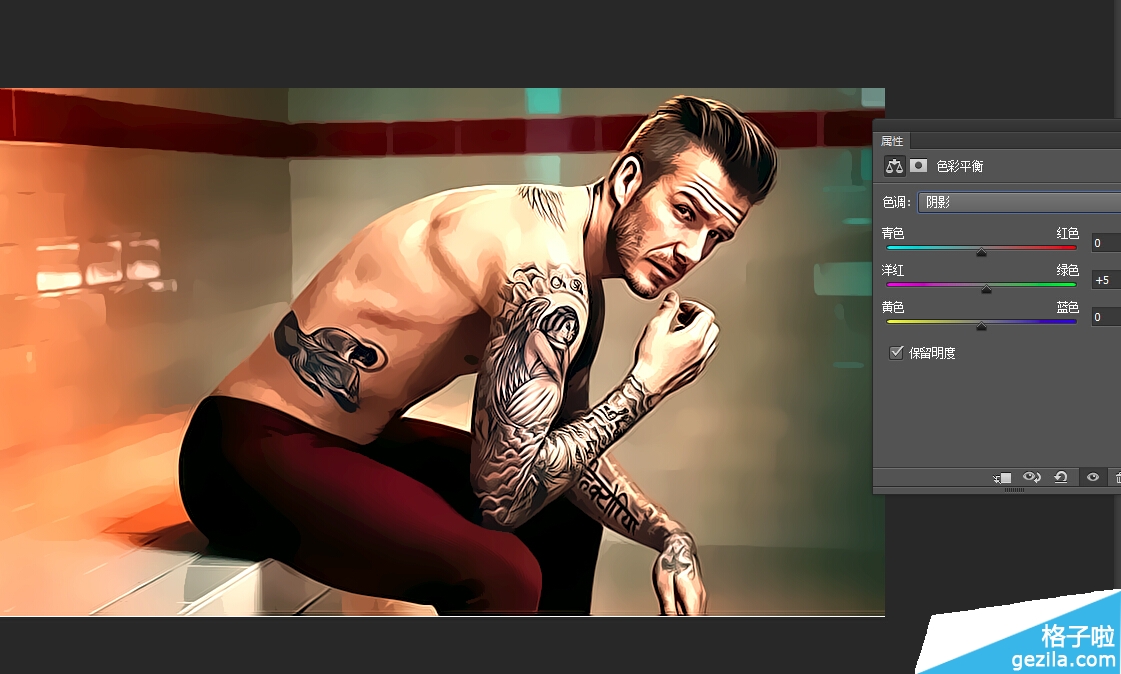Click the magenta-green value field showing +5
This screenshot has height=674, width=1121.
point(1105,280)
